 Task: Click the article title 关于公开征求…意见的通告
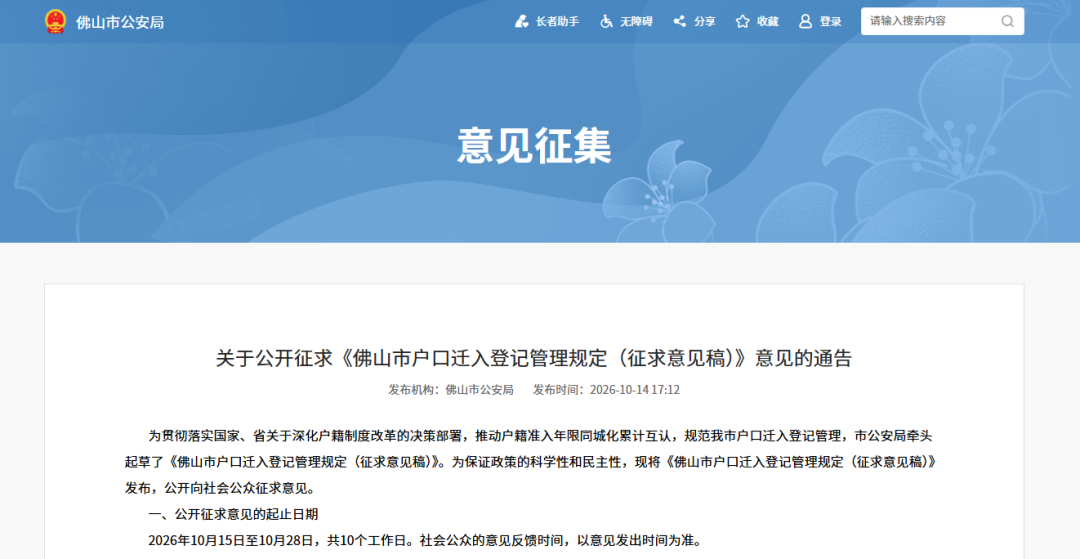534,358
